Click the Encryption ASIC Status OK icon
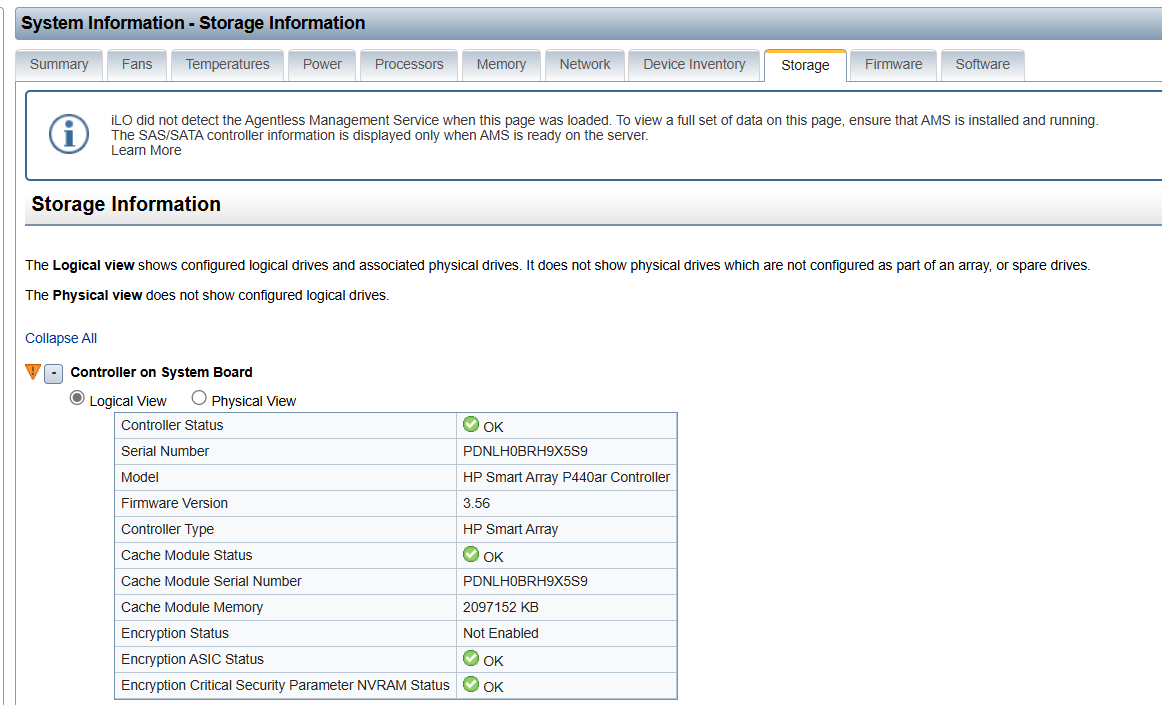Viewport: 1162px width, 705px height. (471, 659)
